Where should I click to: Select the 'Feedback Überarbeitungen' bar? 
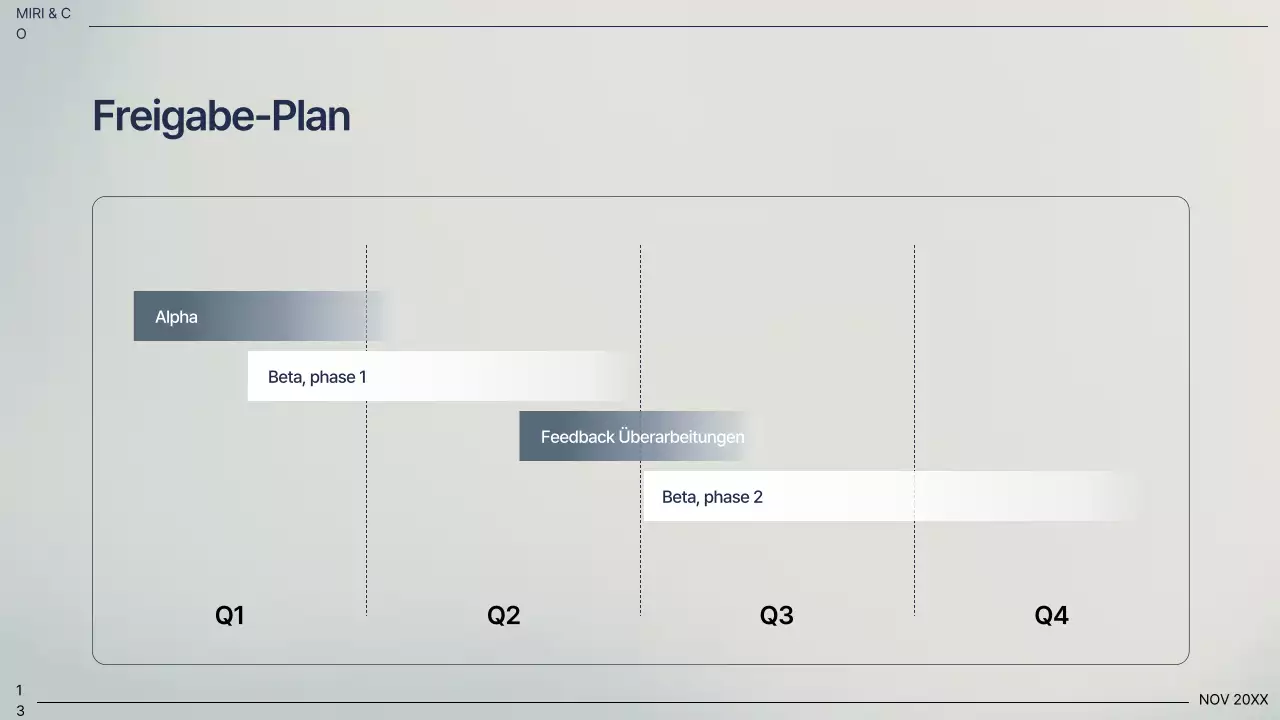[x=632, y=436]
